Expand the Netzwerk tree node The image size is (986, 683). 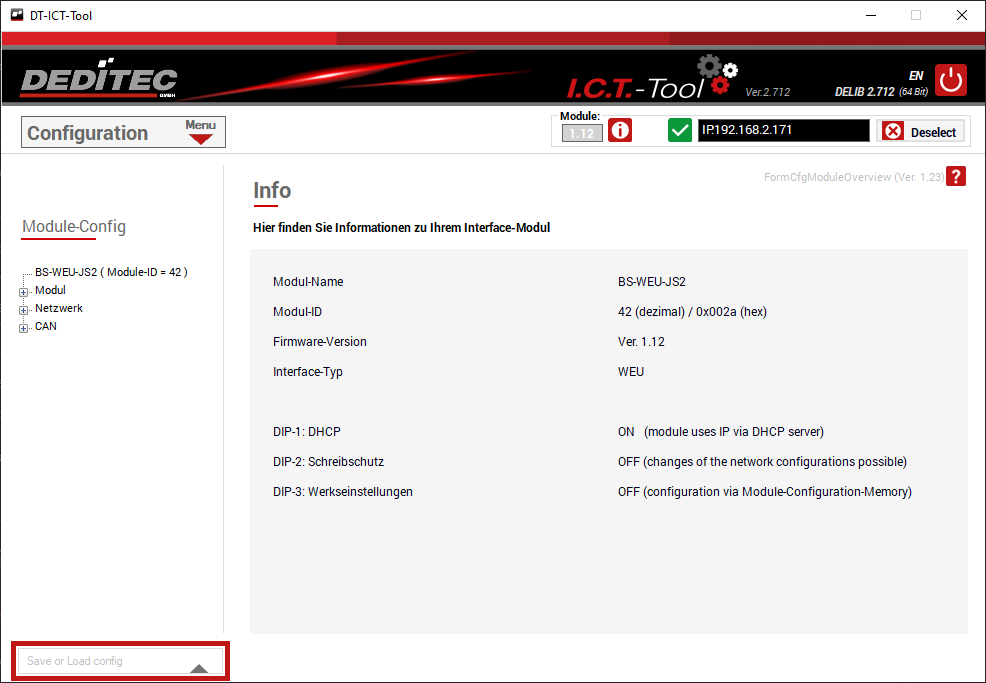pyautogui.click(x=24, y=309)
